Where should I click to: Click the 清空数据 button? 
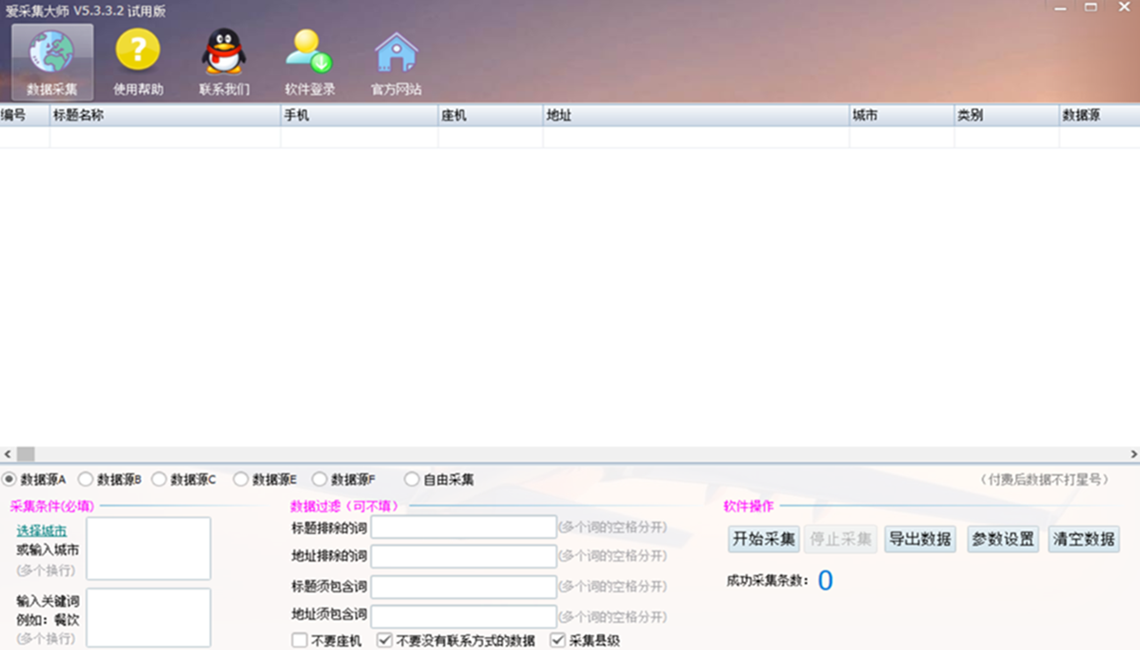coord(1084,539)
